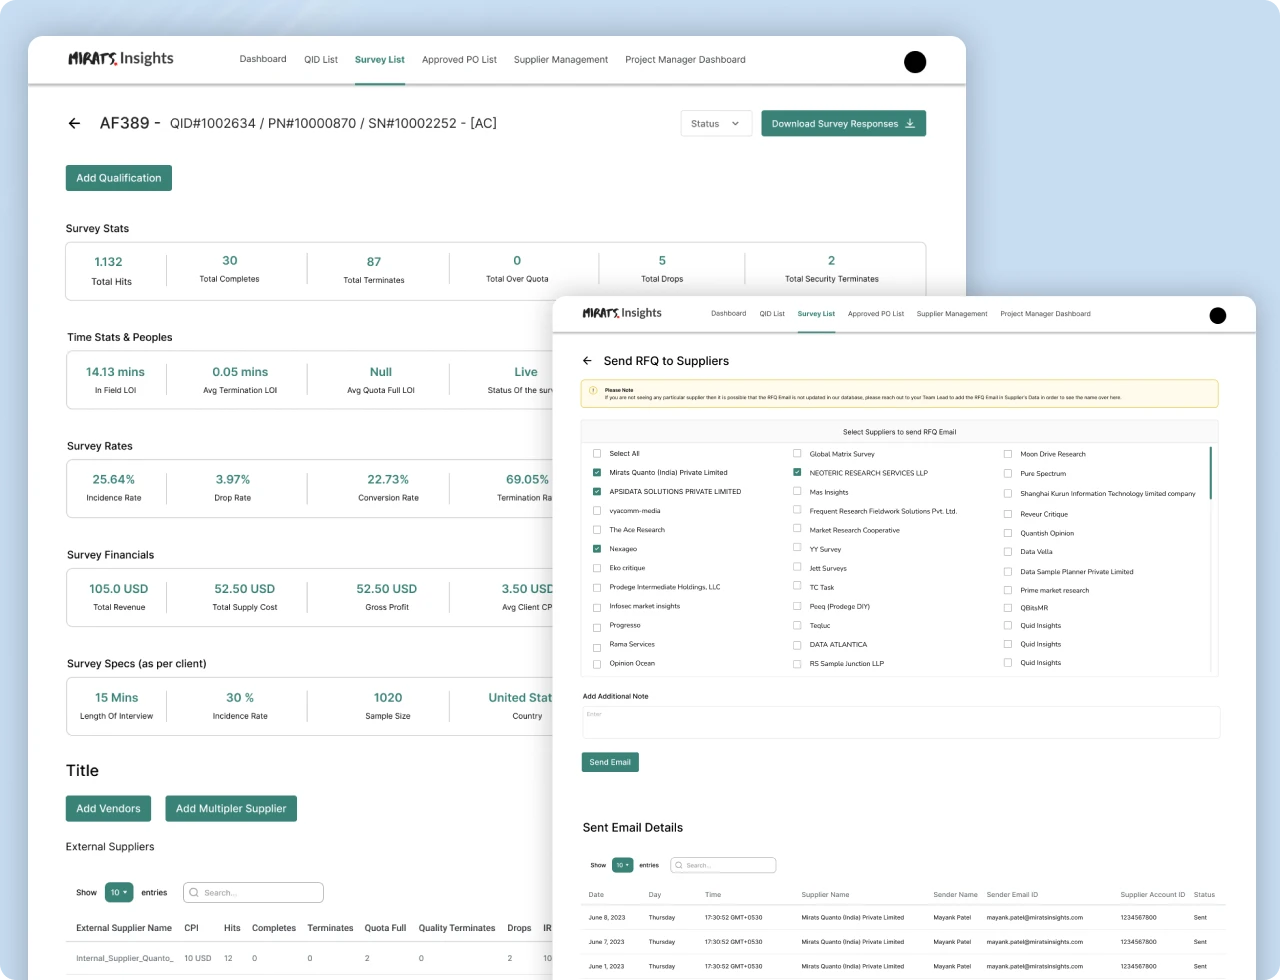Viewport: 1280px width, 980px height.
Task: Click the 25.64% Incidence Rate value
Action: [114, 479]
